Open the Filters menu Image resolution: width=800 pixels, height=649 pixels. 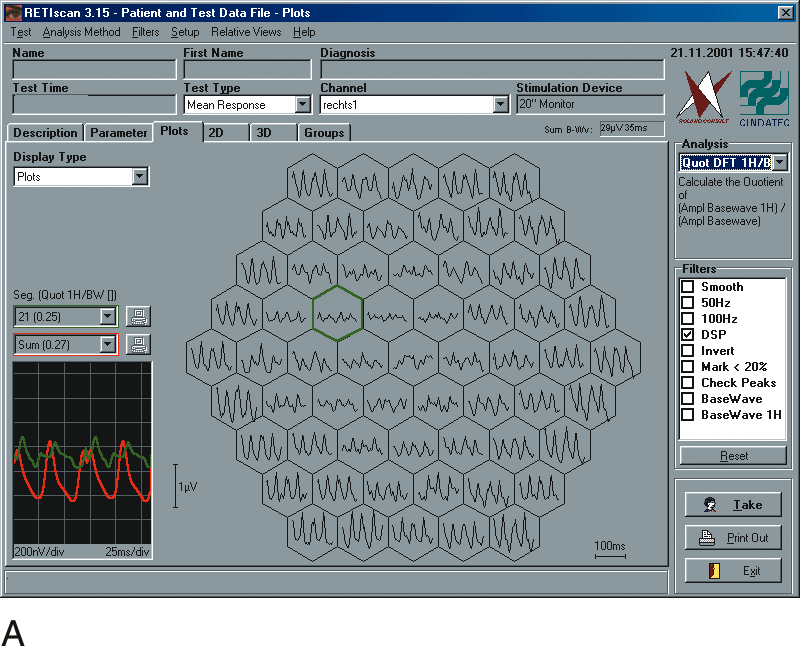pyautogui.click(x=145, y=32)
